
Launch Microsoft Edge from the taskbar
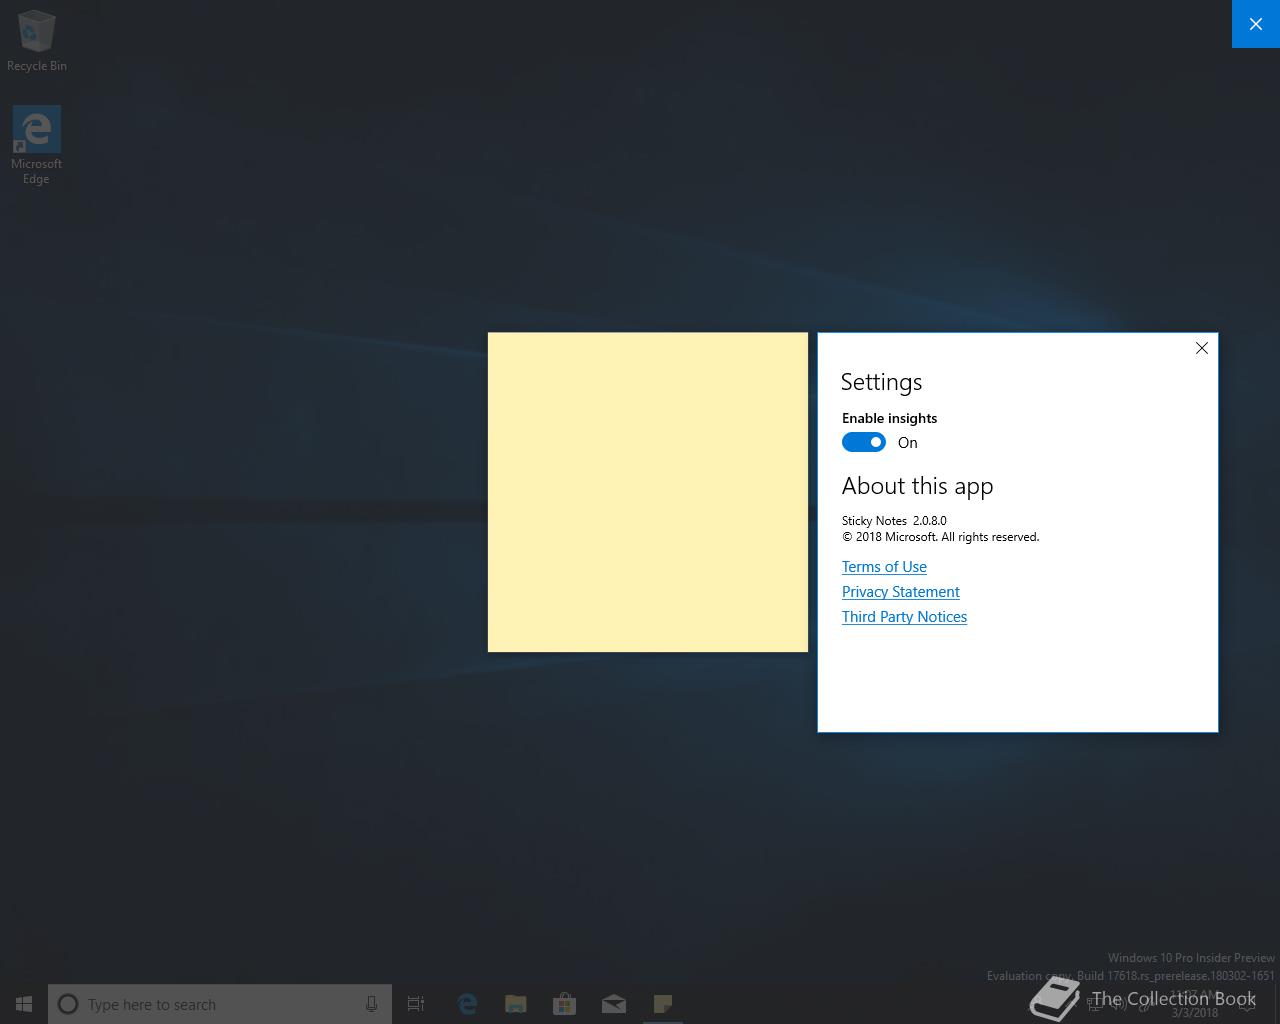(467, 1004)
